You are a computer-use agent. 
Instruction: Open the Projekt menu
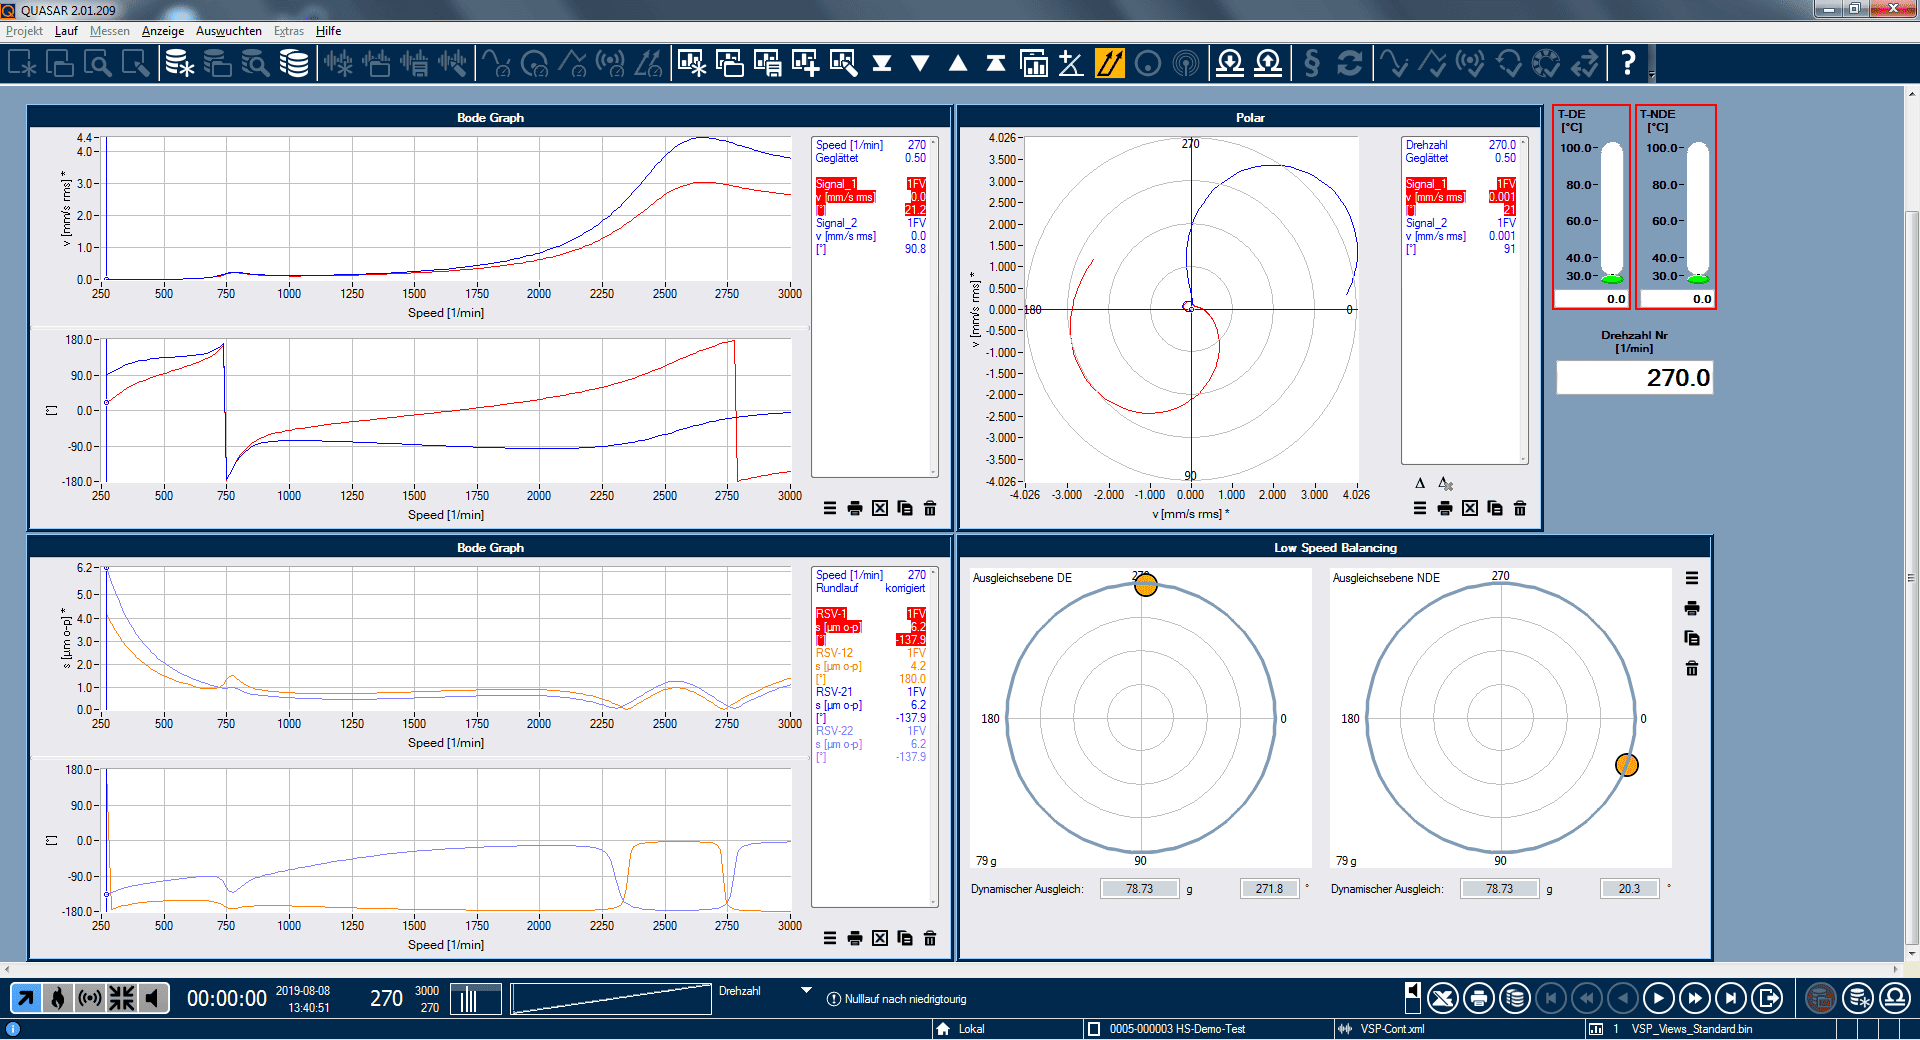(x=24, y=31)
